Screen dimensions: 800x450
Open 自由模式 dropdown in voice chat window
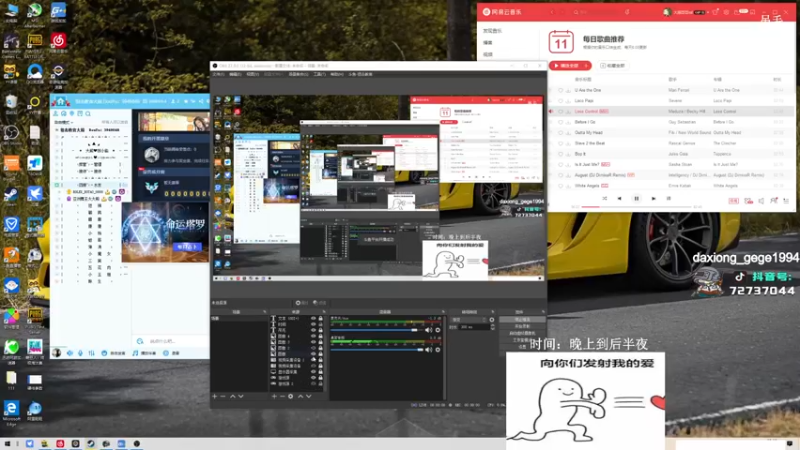point(64,122)
